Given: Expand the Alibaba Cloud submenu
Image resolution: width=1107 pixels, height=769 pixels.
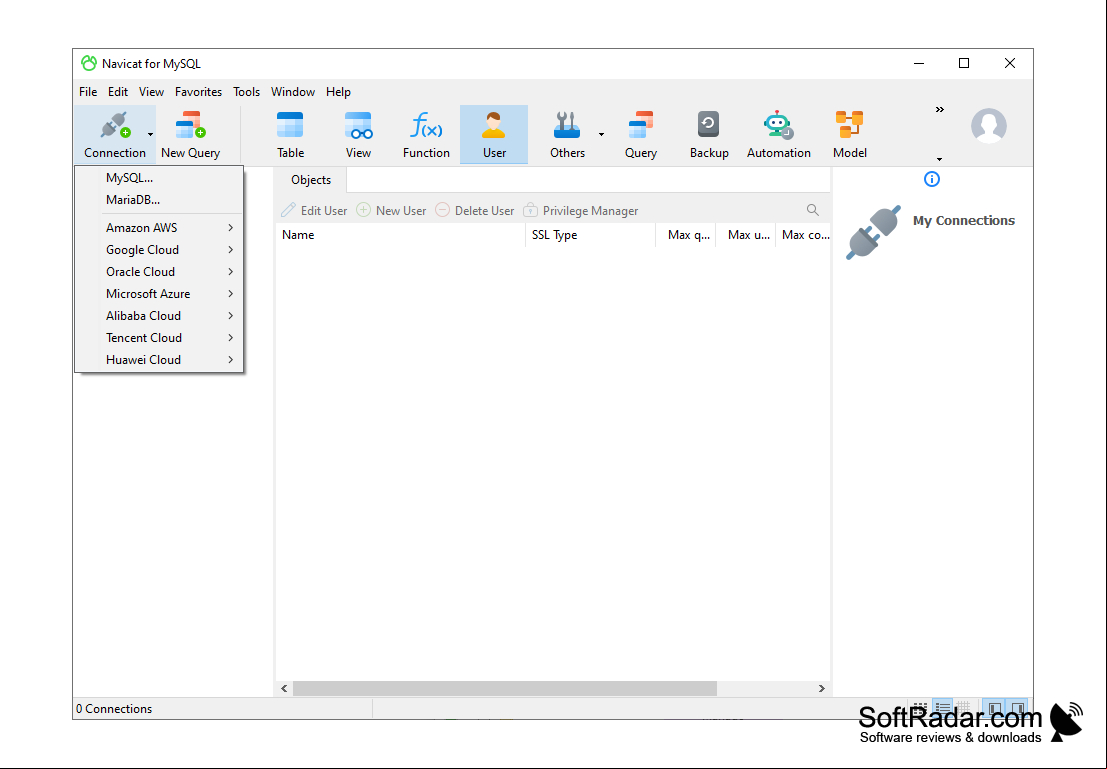Looking at the screenshot, I should point(159,315).
